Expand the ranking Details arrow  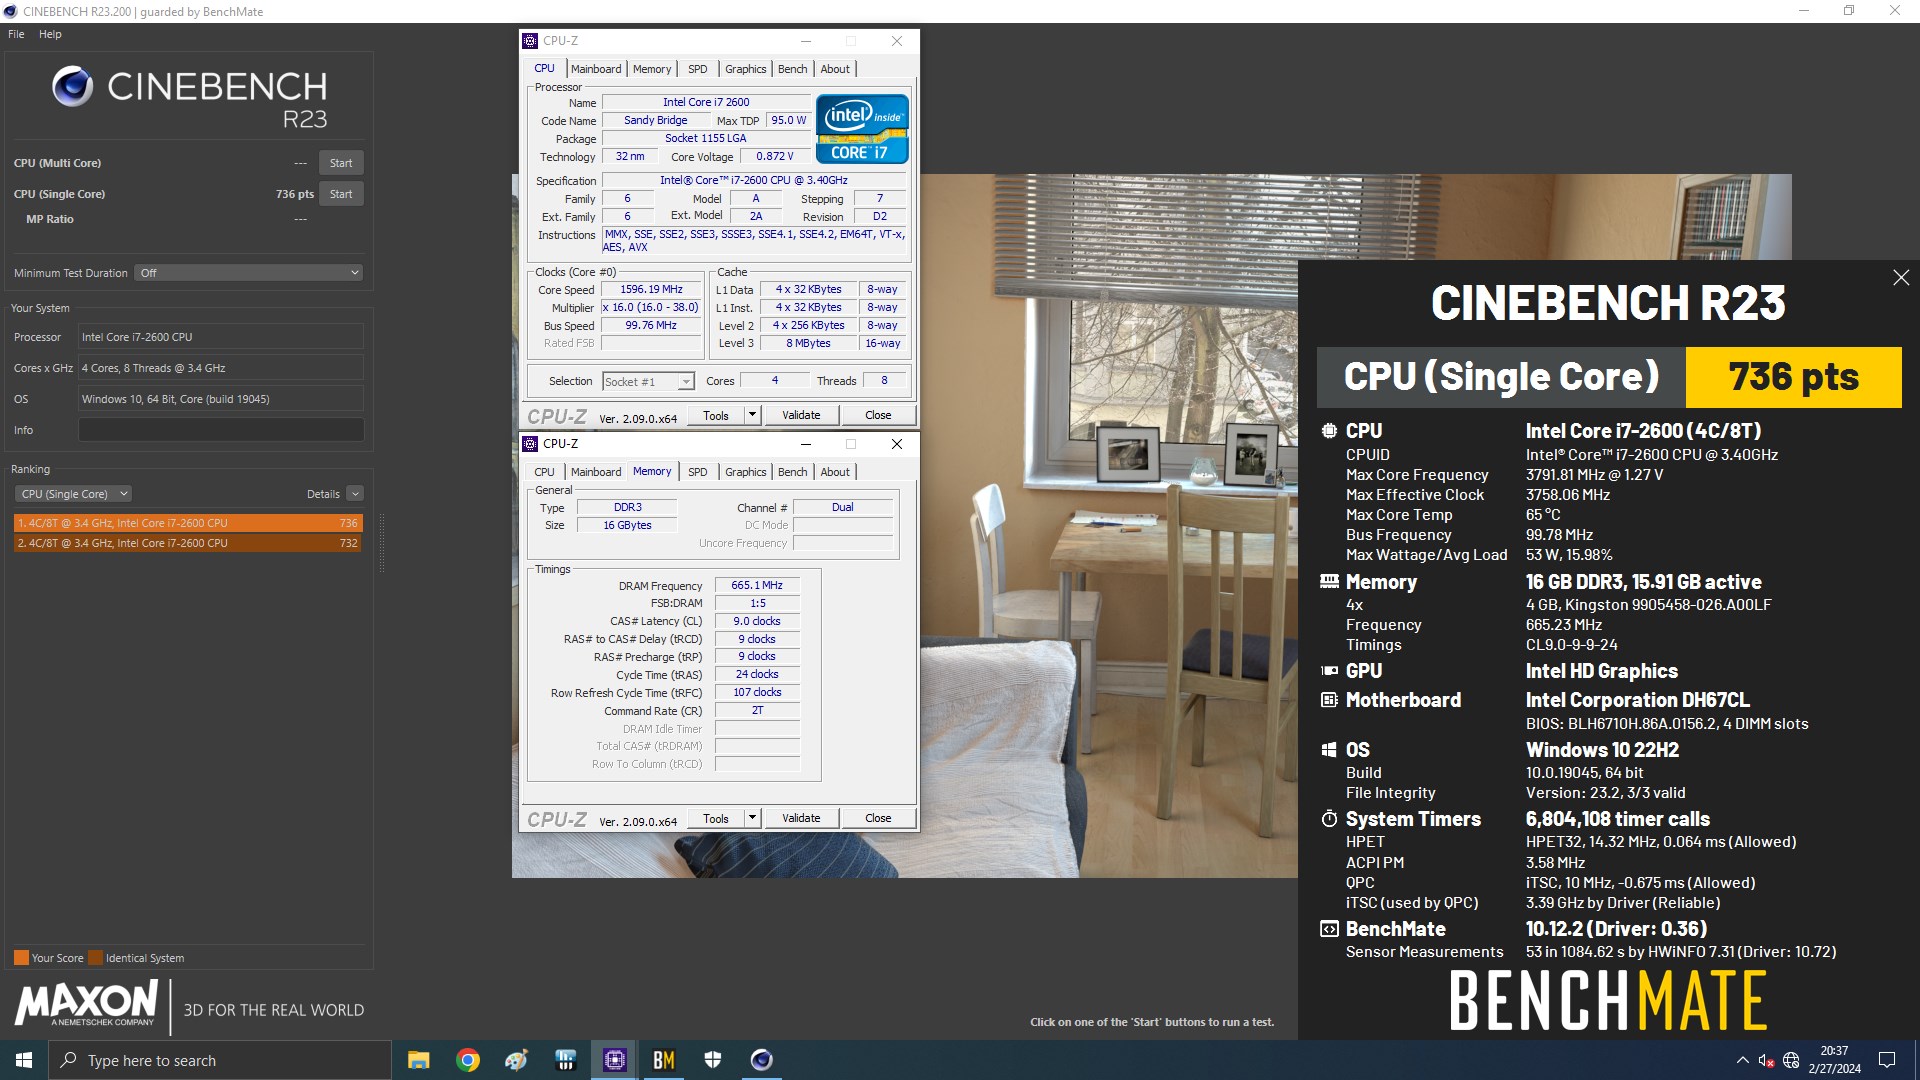click(355, 494)
